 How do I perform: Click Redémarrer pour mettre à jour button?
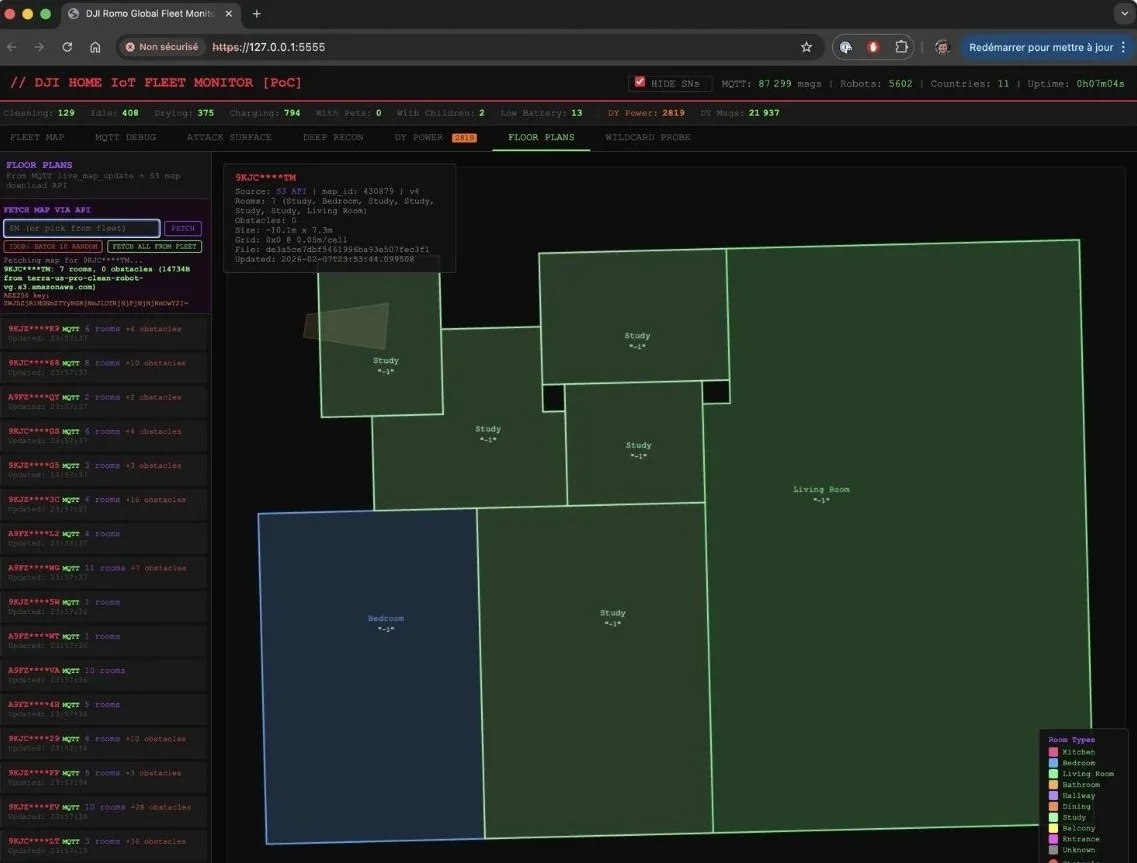pyautogui.click(x=1040, y=47)
